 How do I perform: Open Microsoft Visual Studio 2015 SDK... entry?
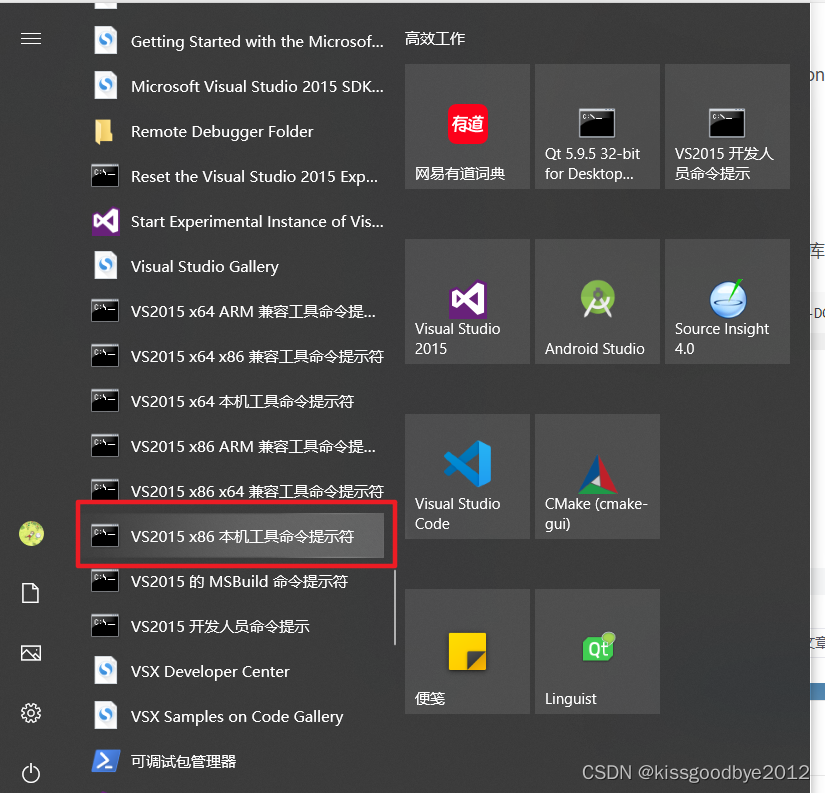[237, 86]
